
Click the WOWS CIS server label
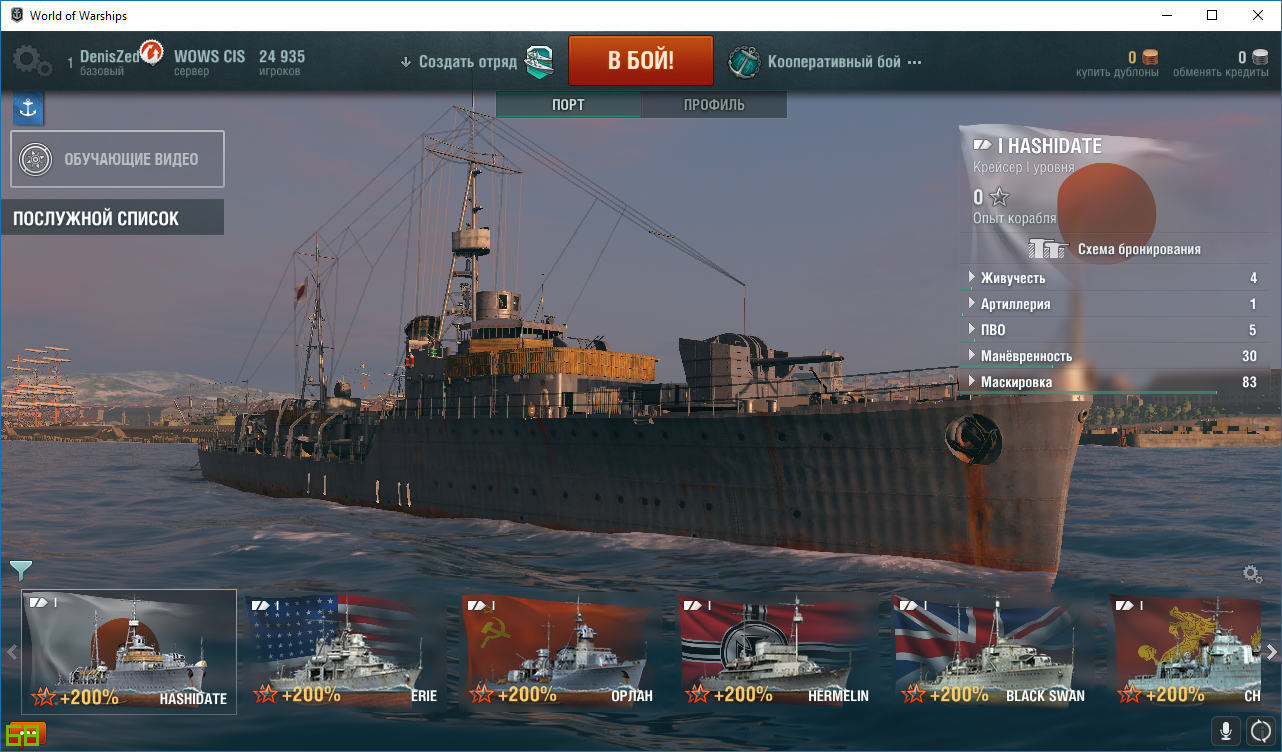pos(209,57)
